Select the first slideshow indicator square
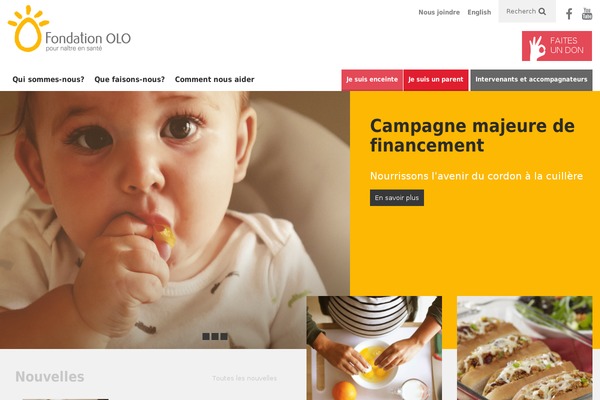The width and height of the screenshot is (600, 400). click(x=206, y=336)
